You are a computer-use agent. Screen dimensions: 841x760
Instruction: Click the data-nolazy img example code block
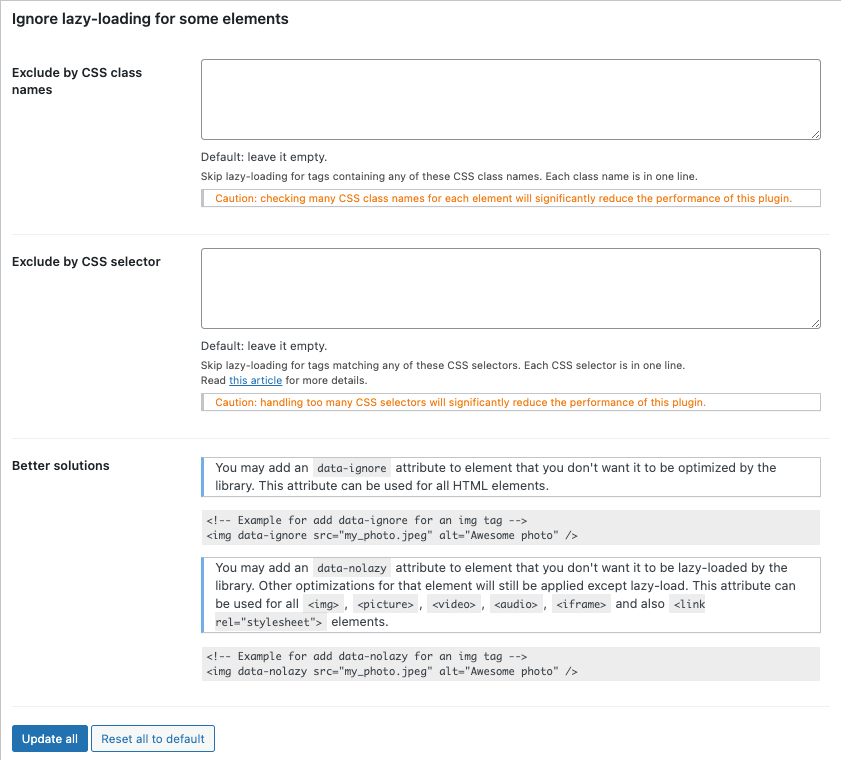point(510,664)
